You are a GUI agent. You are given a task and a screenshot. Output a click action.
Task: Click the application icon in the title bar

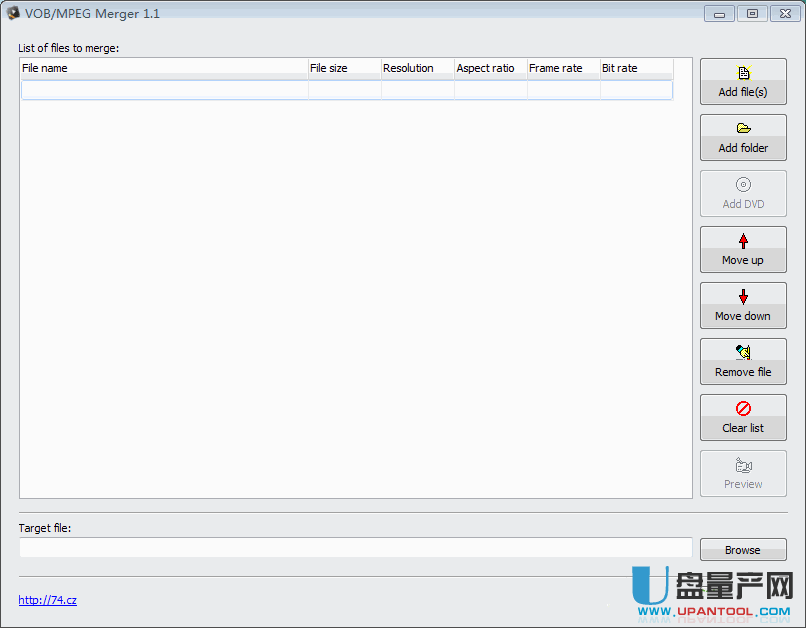(x=12, y=13)
